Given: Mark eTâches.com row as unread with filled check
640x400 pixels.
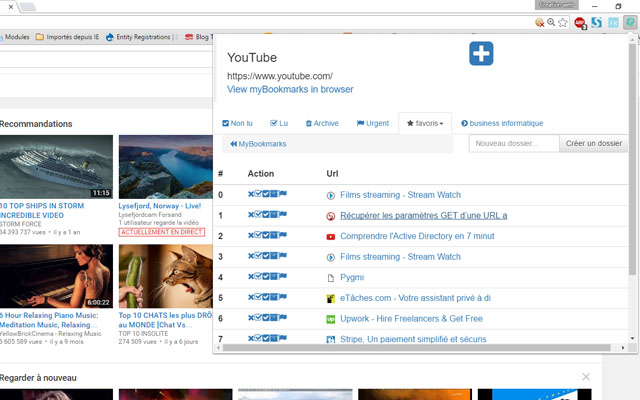Looking at the screenshot, I should tap(266, 296).
